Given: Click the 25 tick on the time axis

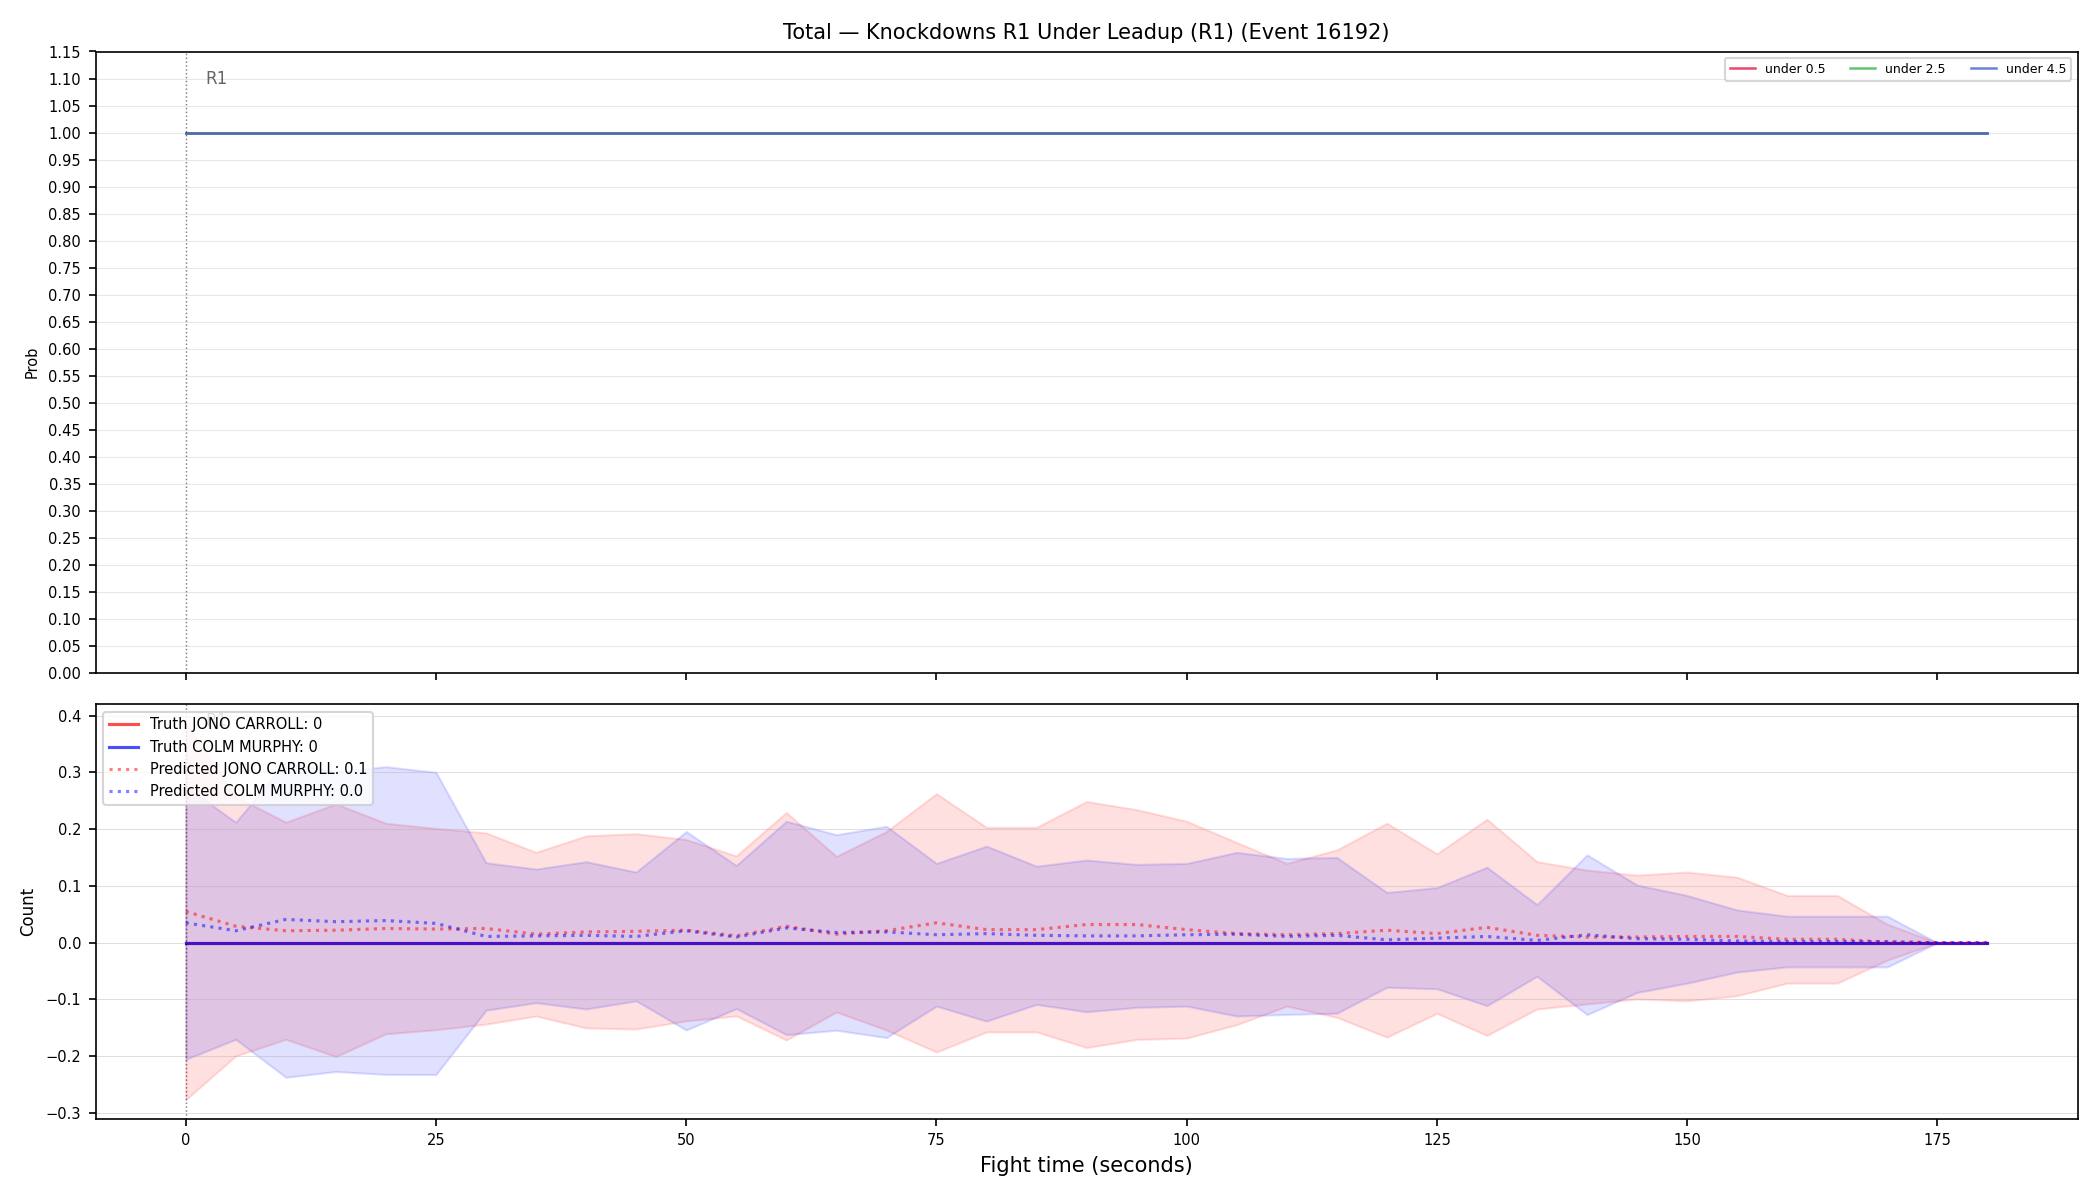Looking at the screenshot, I should 436,1139.
